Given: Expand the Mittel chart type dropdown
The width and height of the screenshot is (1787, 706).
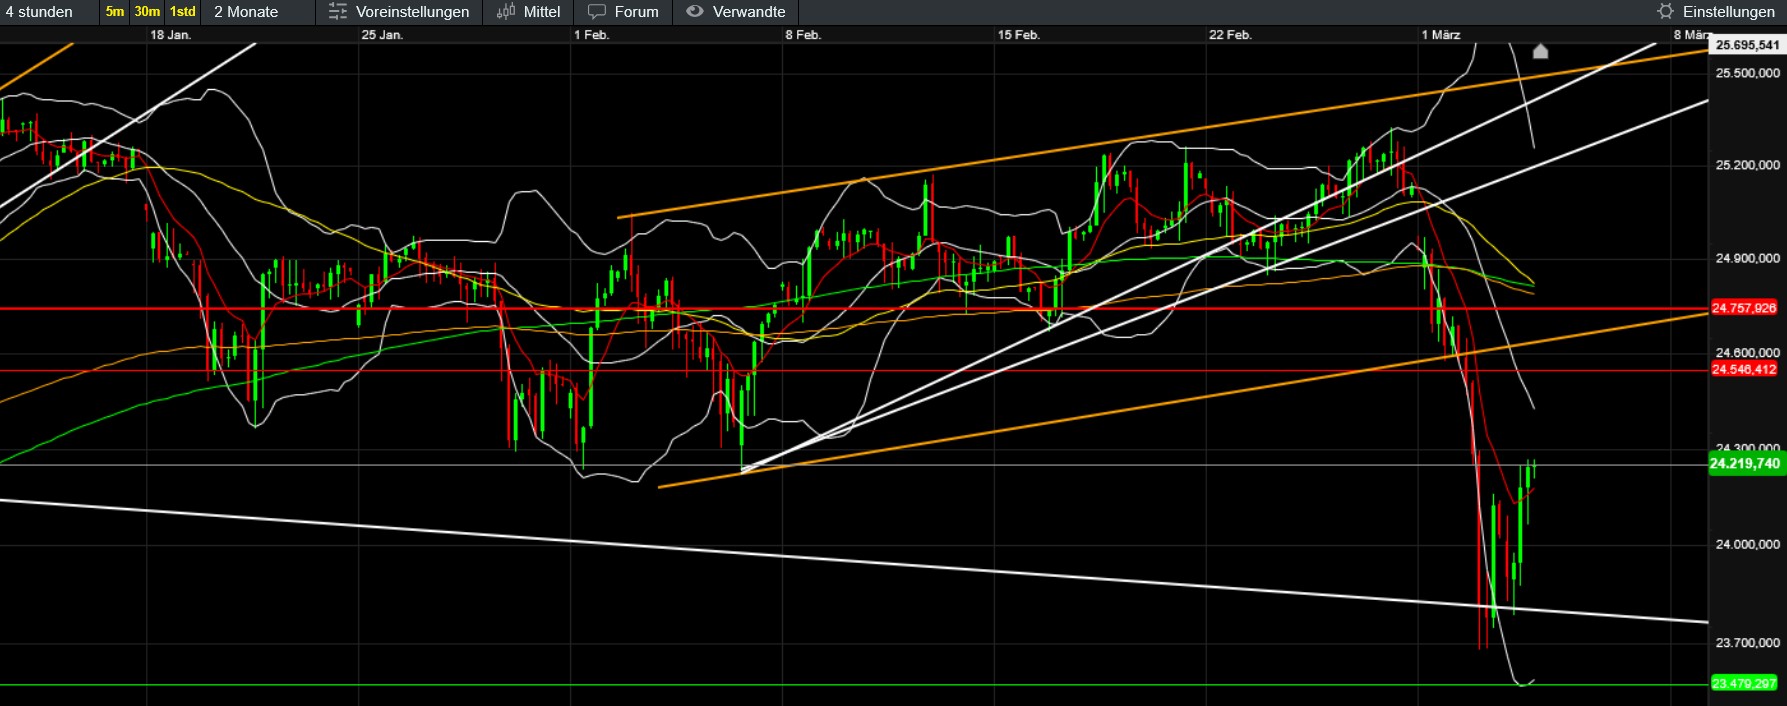Looking at the screenshot, I should click(542, 12).
